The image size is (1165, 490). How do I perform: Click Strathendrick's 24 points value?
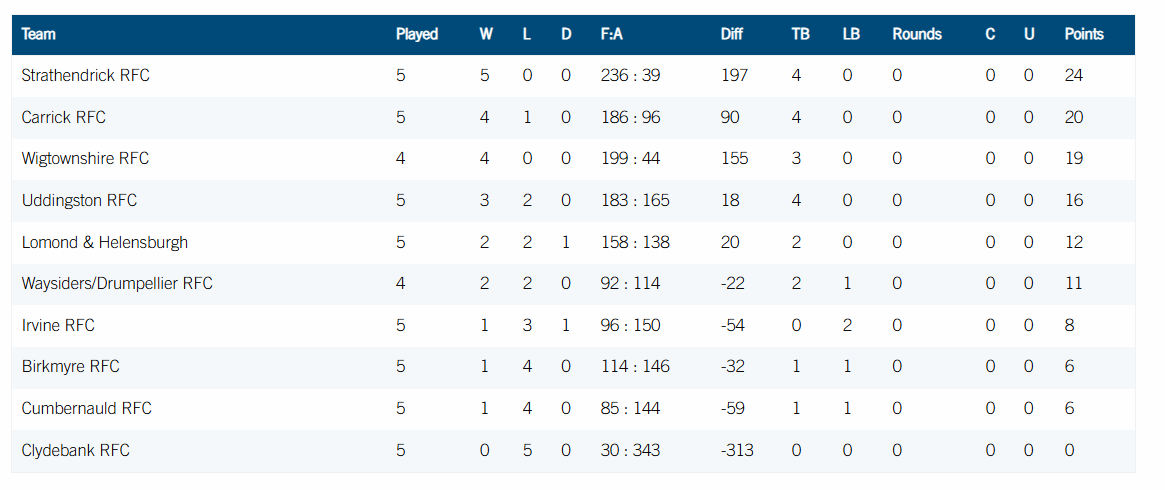[x=1074, y=76]
